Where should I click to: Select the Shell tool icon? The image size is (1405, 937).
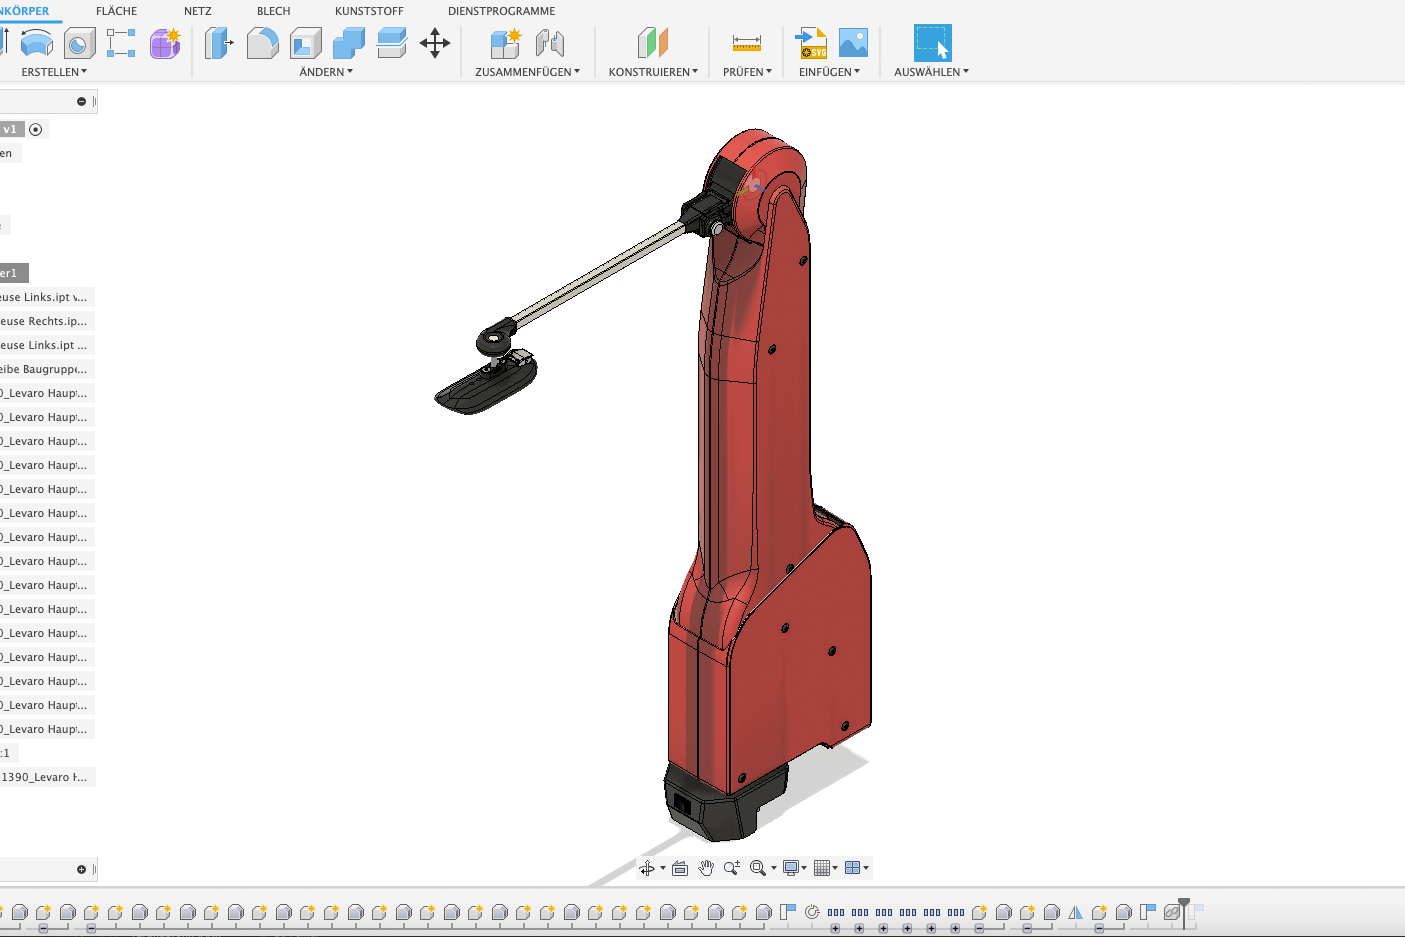pyautogui.click(x=306, y=43)
